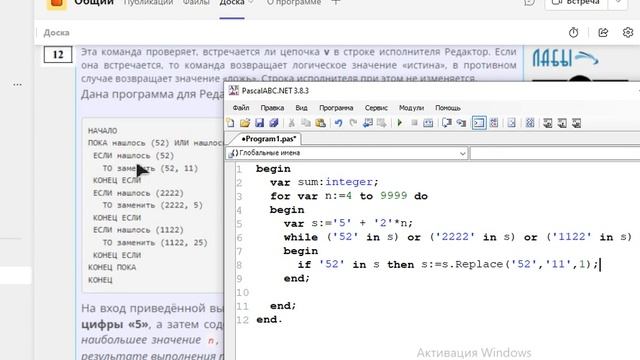
Task: Undo the last edit
Action: click(x=338, y=123)
